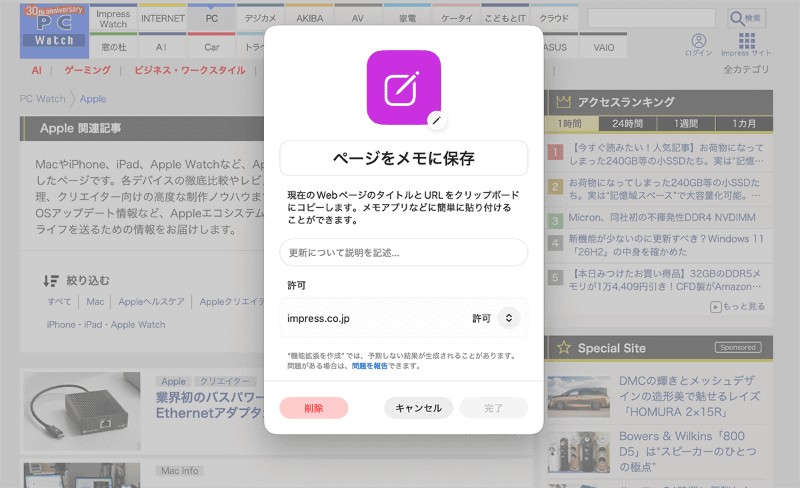The width and height of the screenshot is (800, 488).
Task: Click the star icon beside Special Site
Action: [564, 348]
